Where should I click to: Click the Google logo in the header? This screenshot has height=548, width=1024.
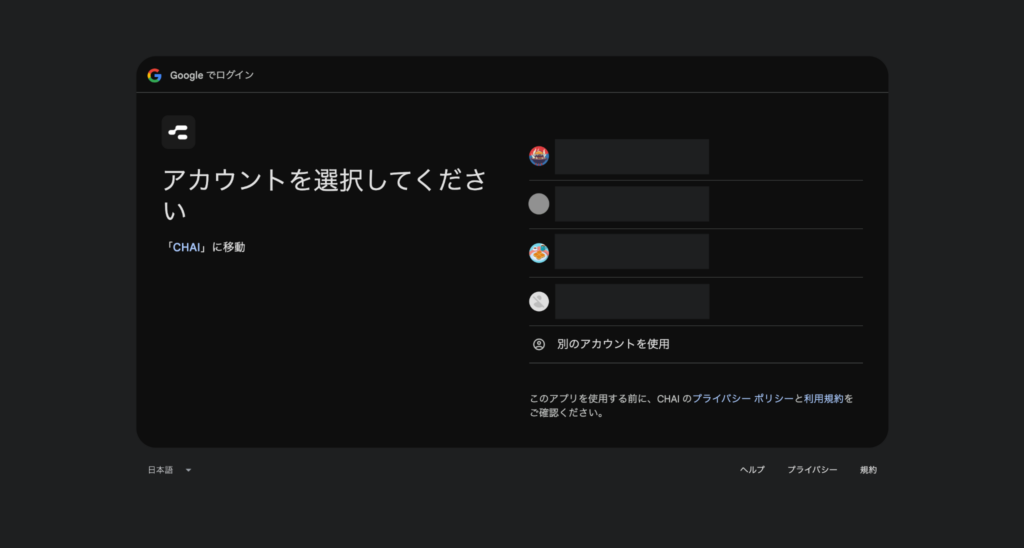tap(154, 75)
